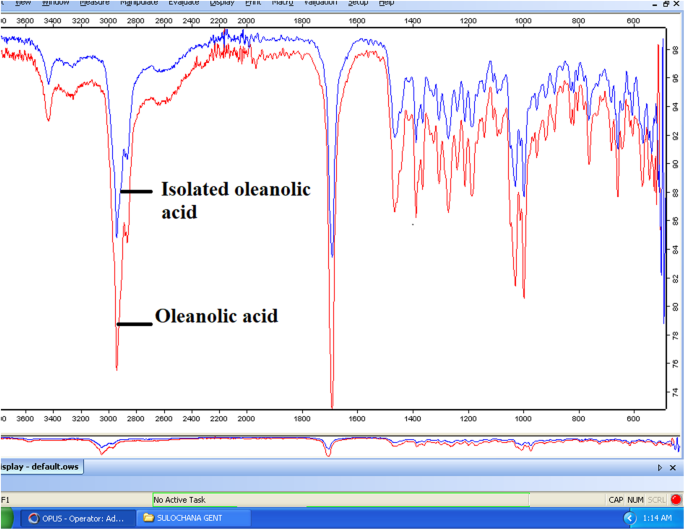Viewport: 685px width, 530px height.
Task: Click the CAP status bar indicator
Action: coord(616,500)
